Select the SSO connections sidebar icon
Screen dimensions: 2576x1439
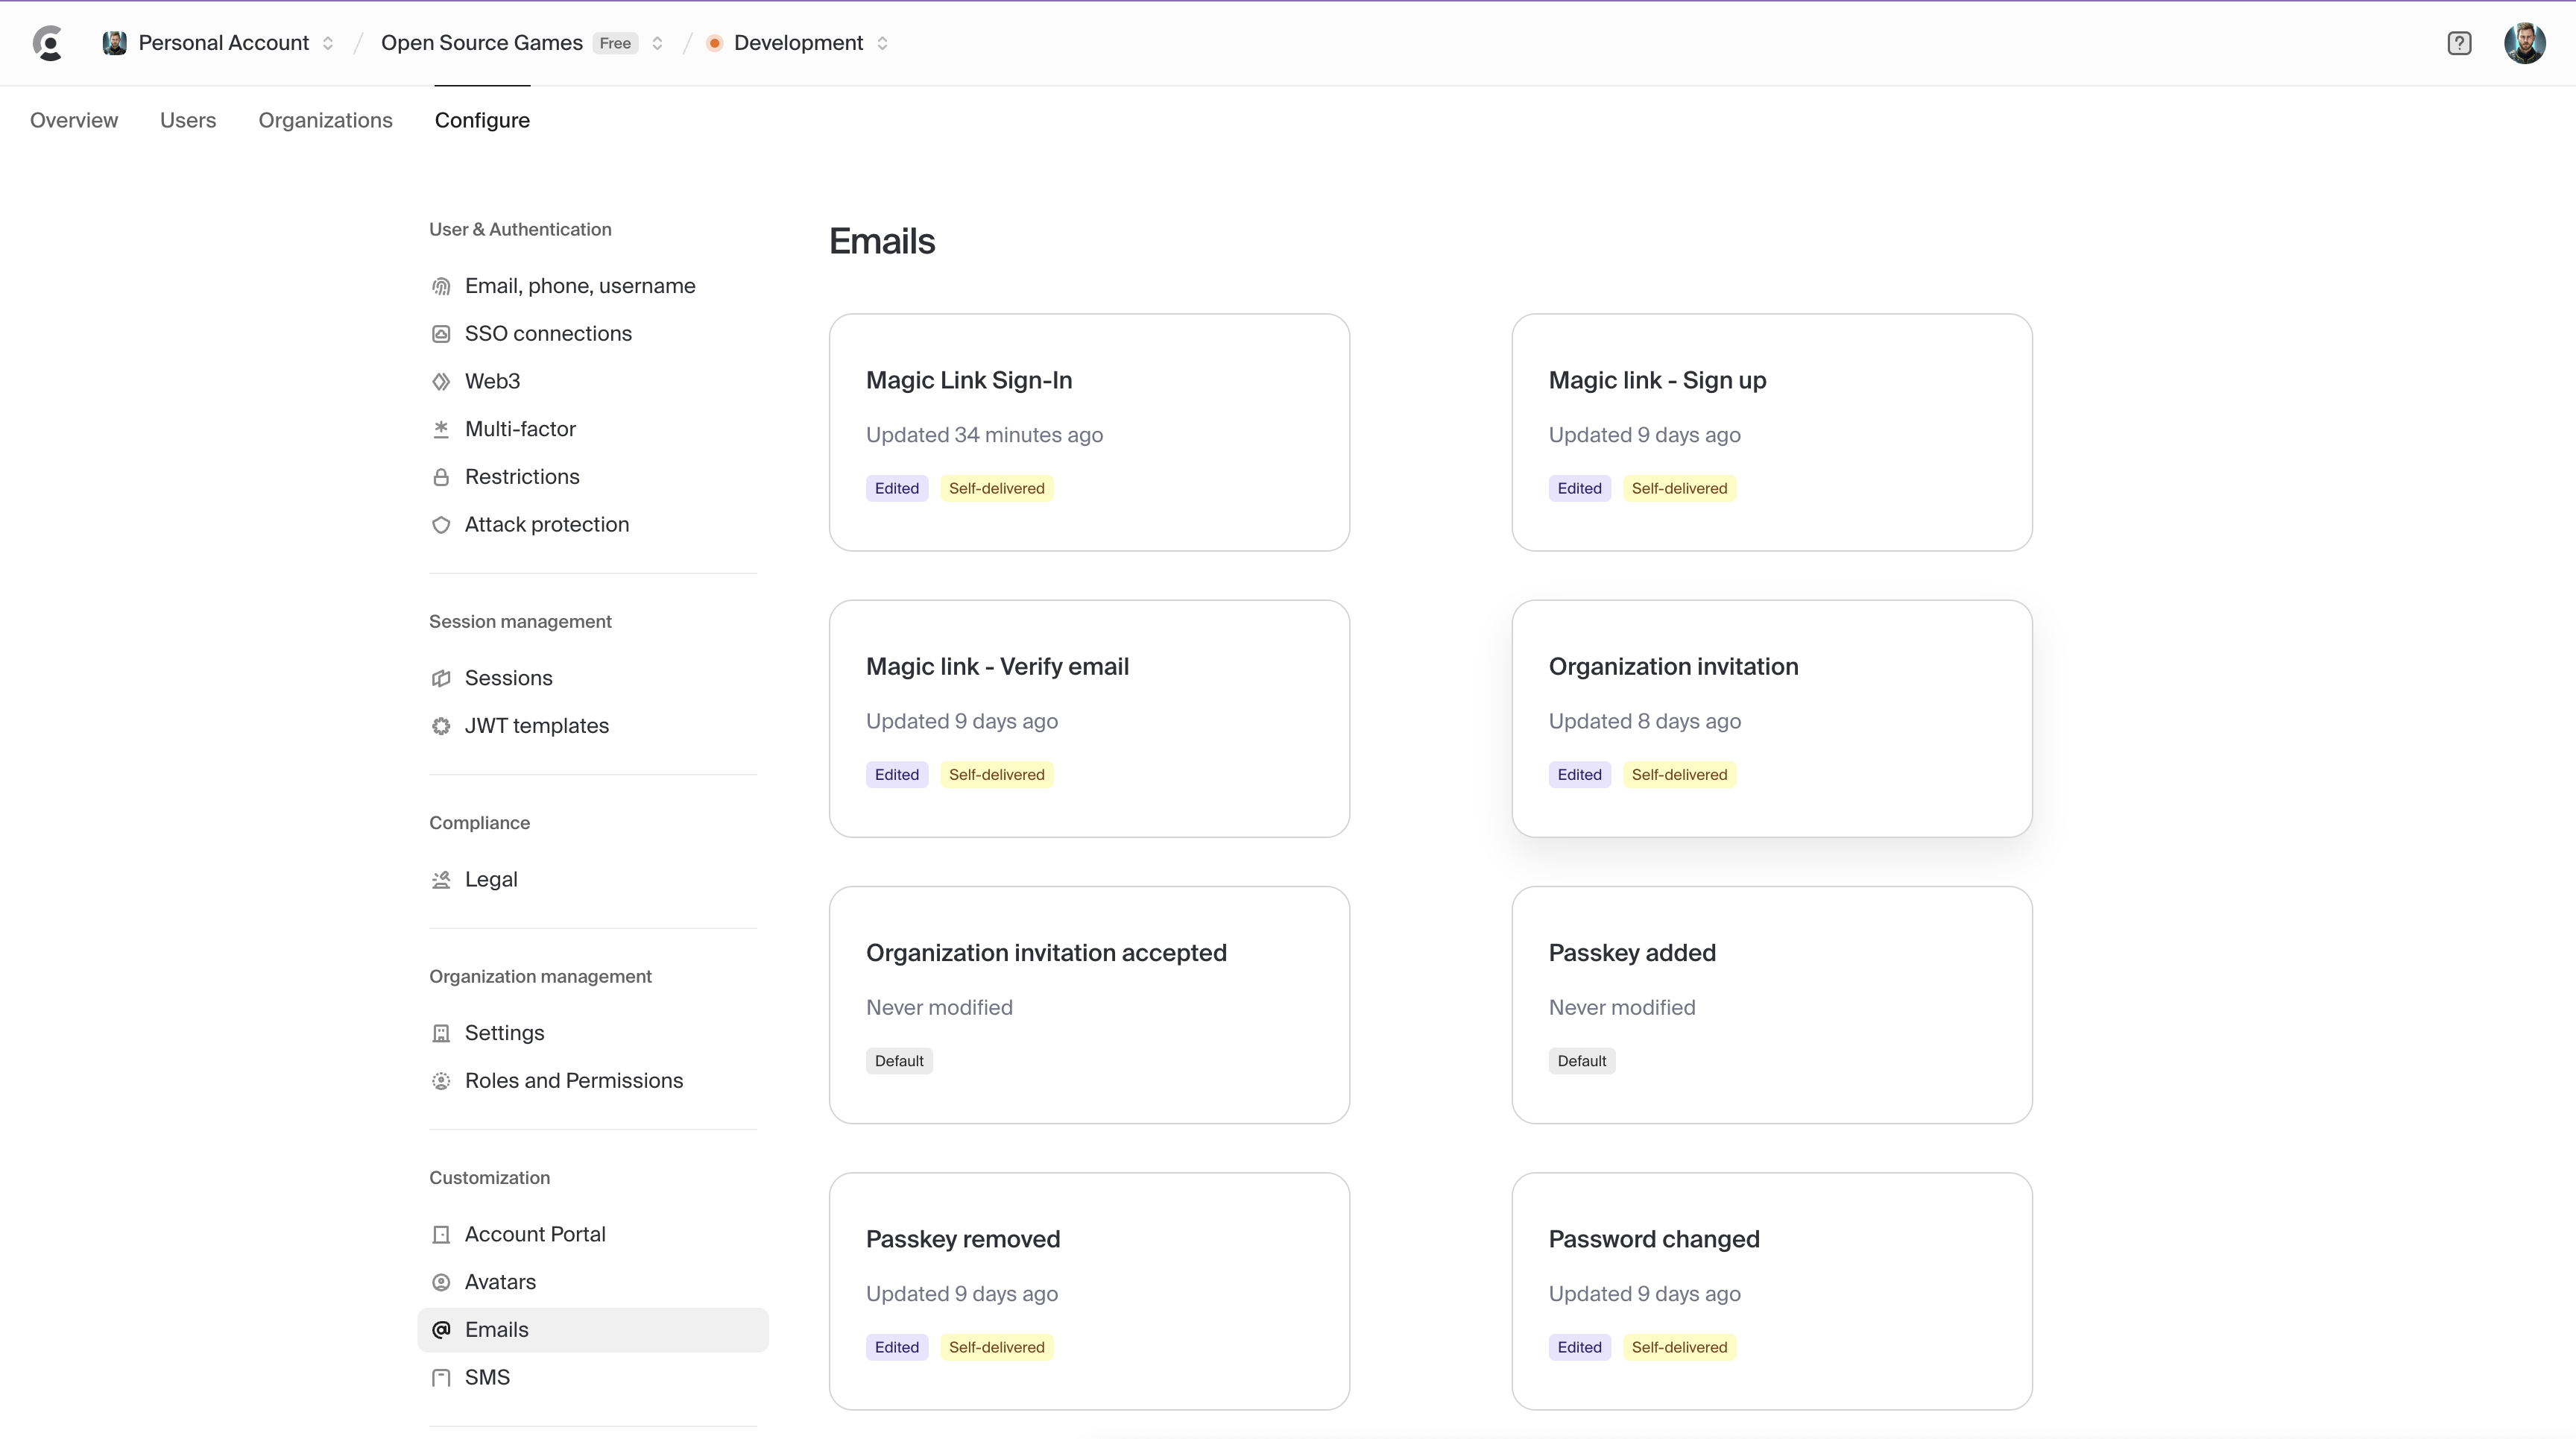(442, 333)
